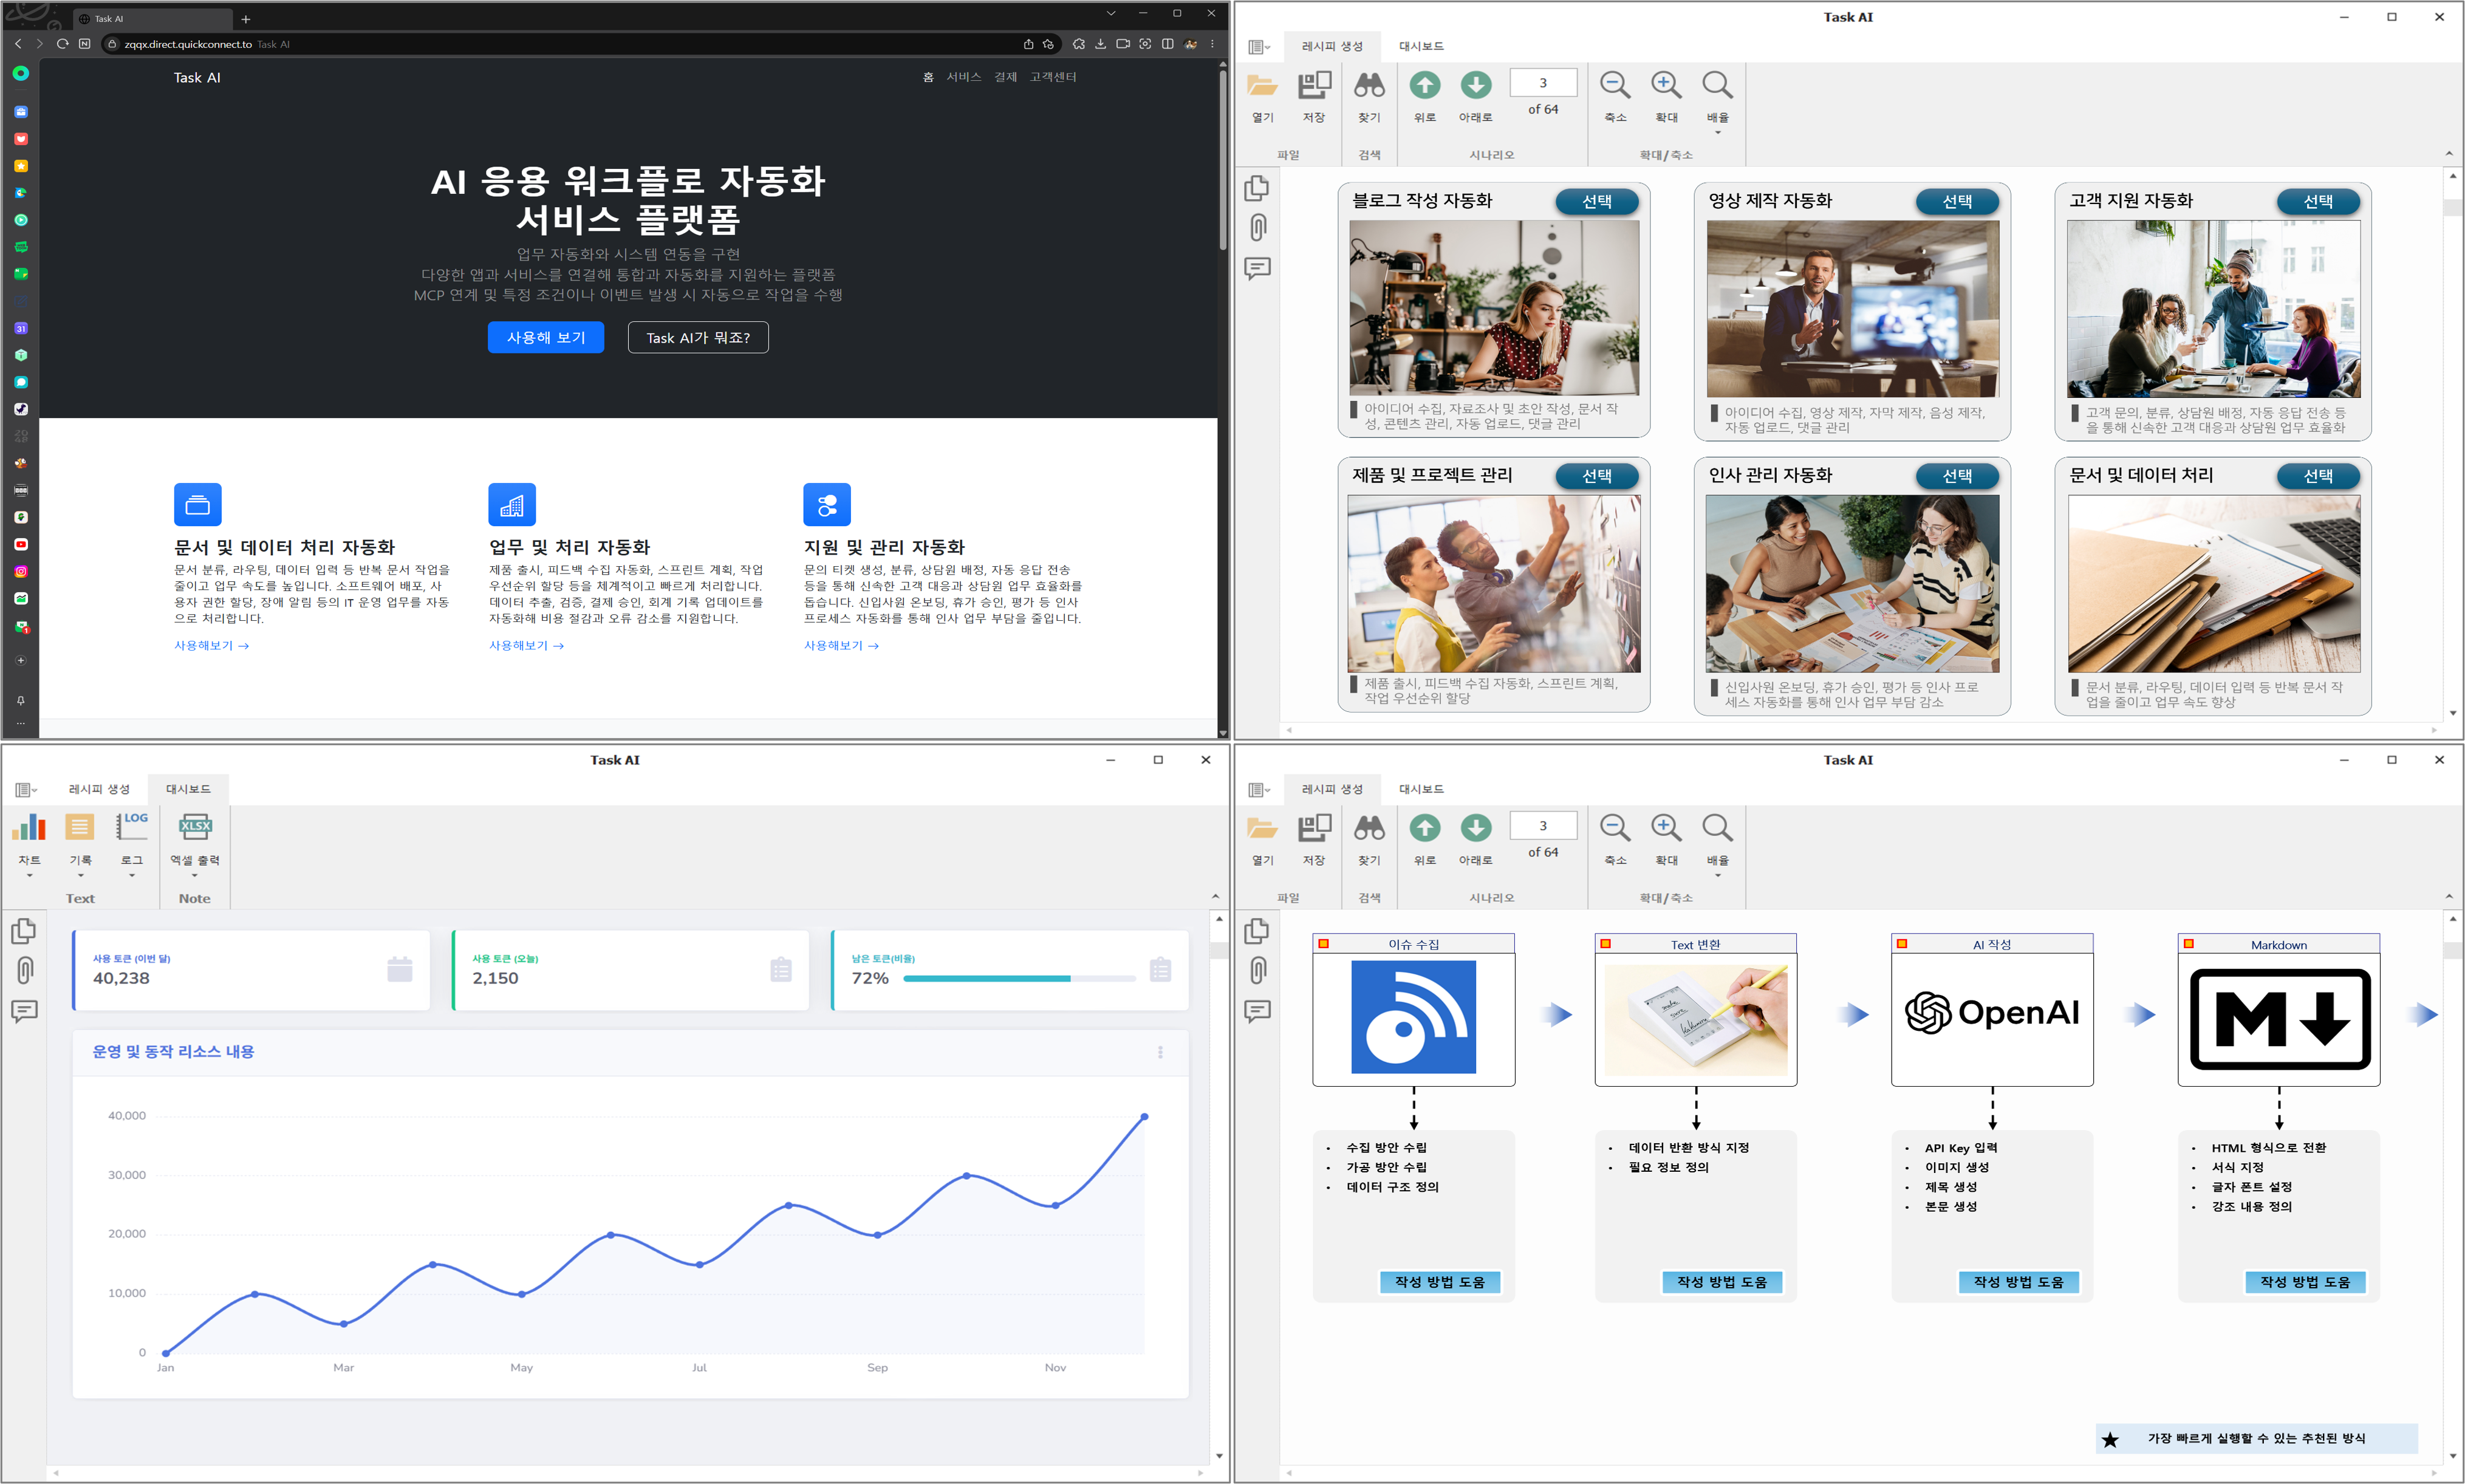Image resolution: width=2465 pixels, height=1484 pixels.
Task: Expand the 차트 dropdown in the dashboard ribbon
Action: tap(29, 876)
